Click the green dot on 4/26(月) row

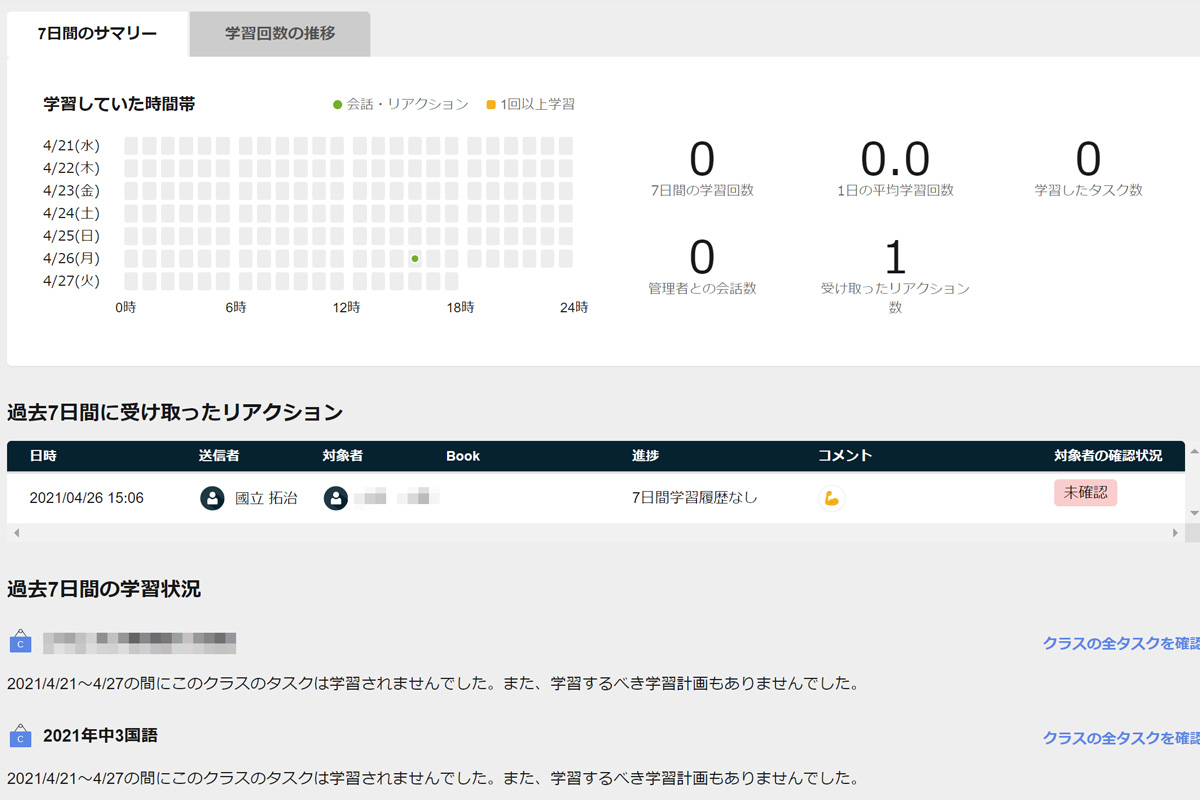(x=414, y=259)
